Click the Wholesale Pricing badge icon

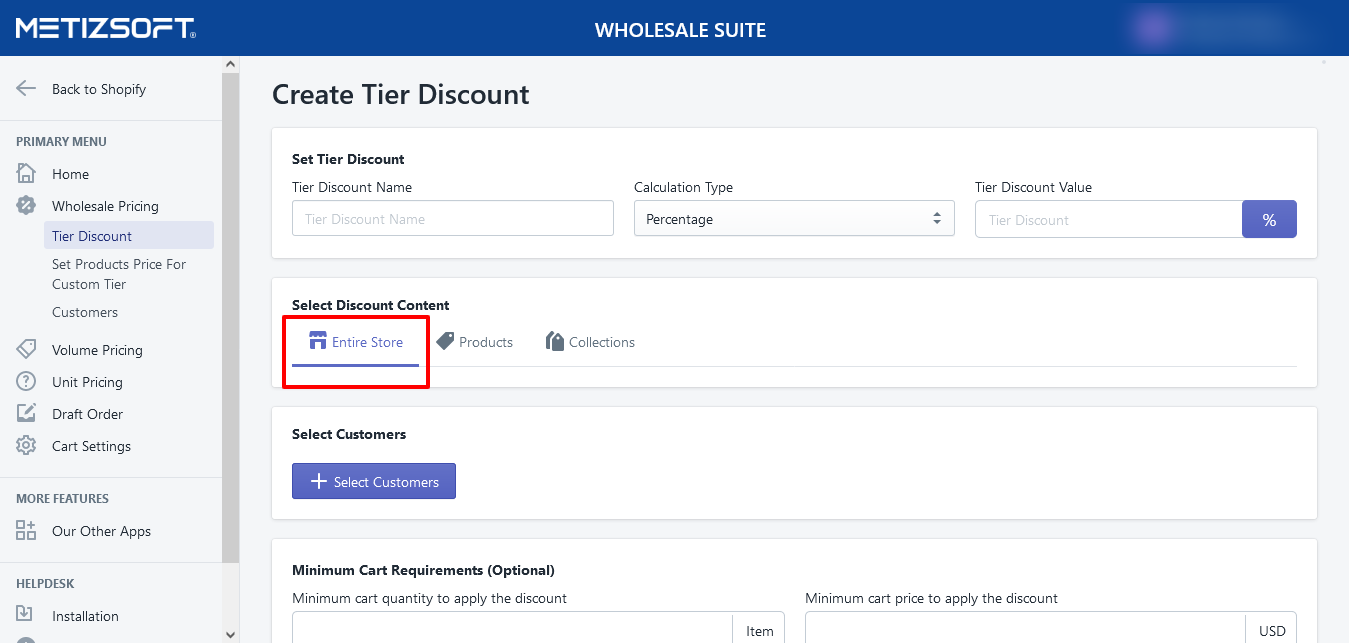point(27,206)
